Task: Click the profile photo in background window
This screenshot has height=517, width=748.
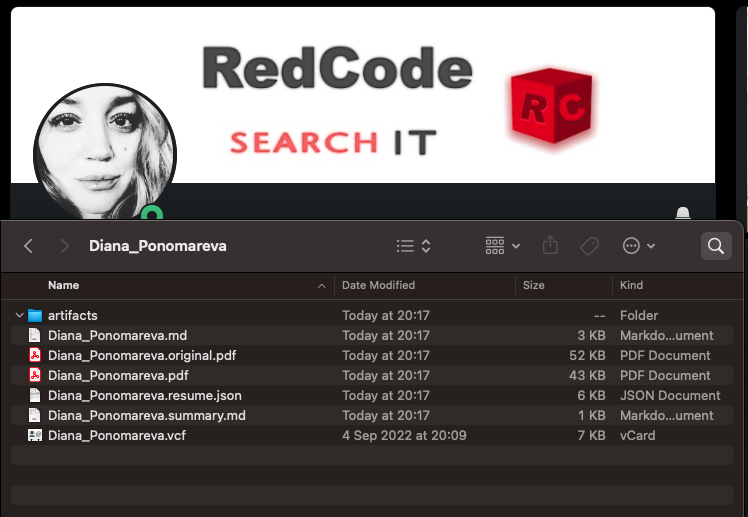Action: (105, 154)
